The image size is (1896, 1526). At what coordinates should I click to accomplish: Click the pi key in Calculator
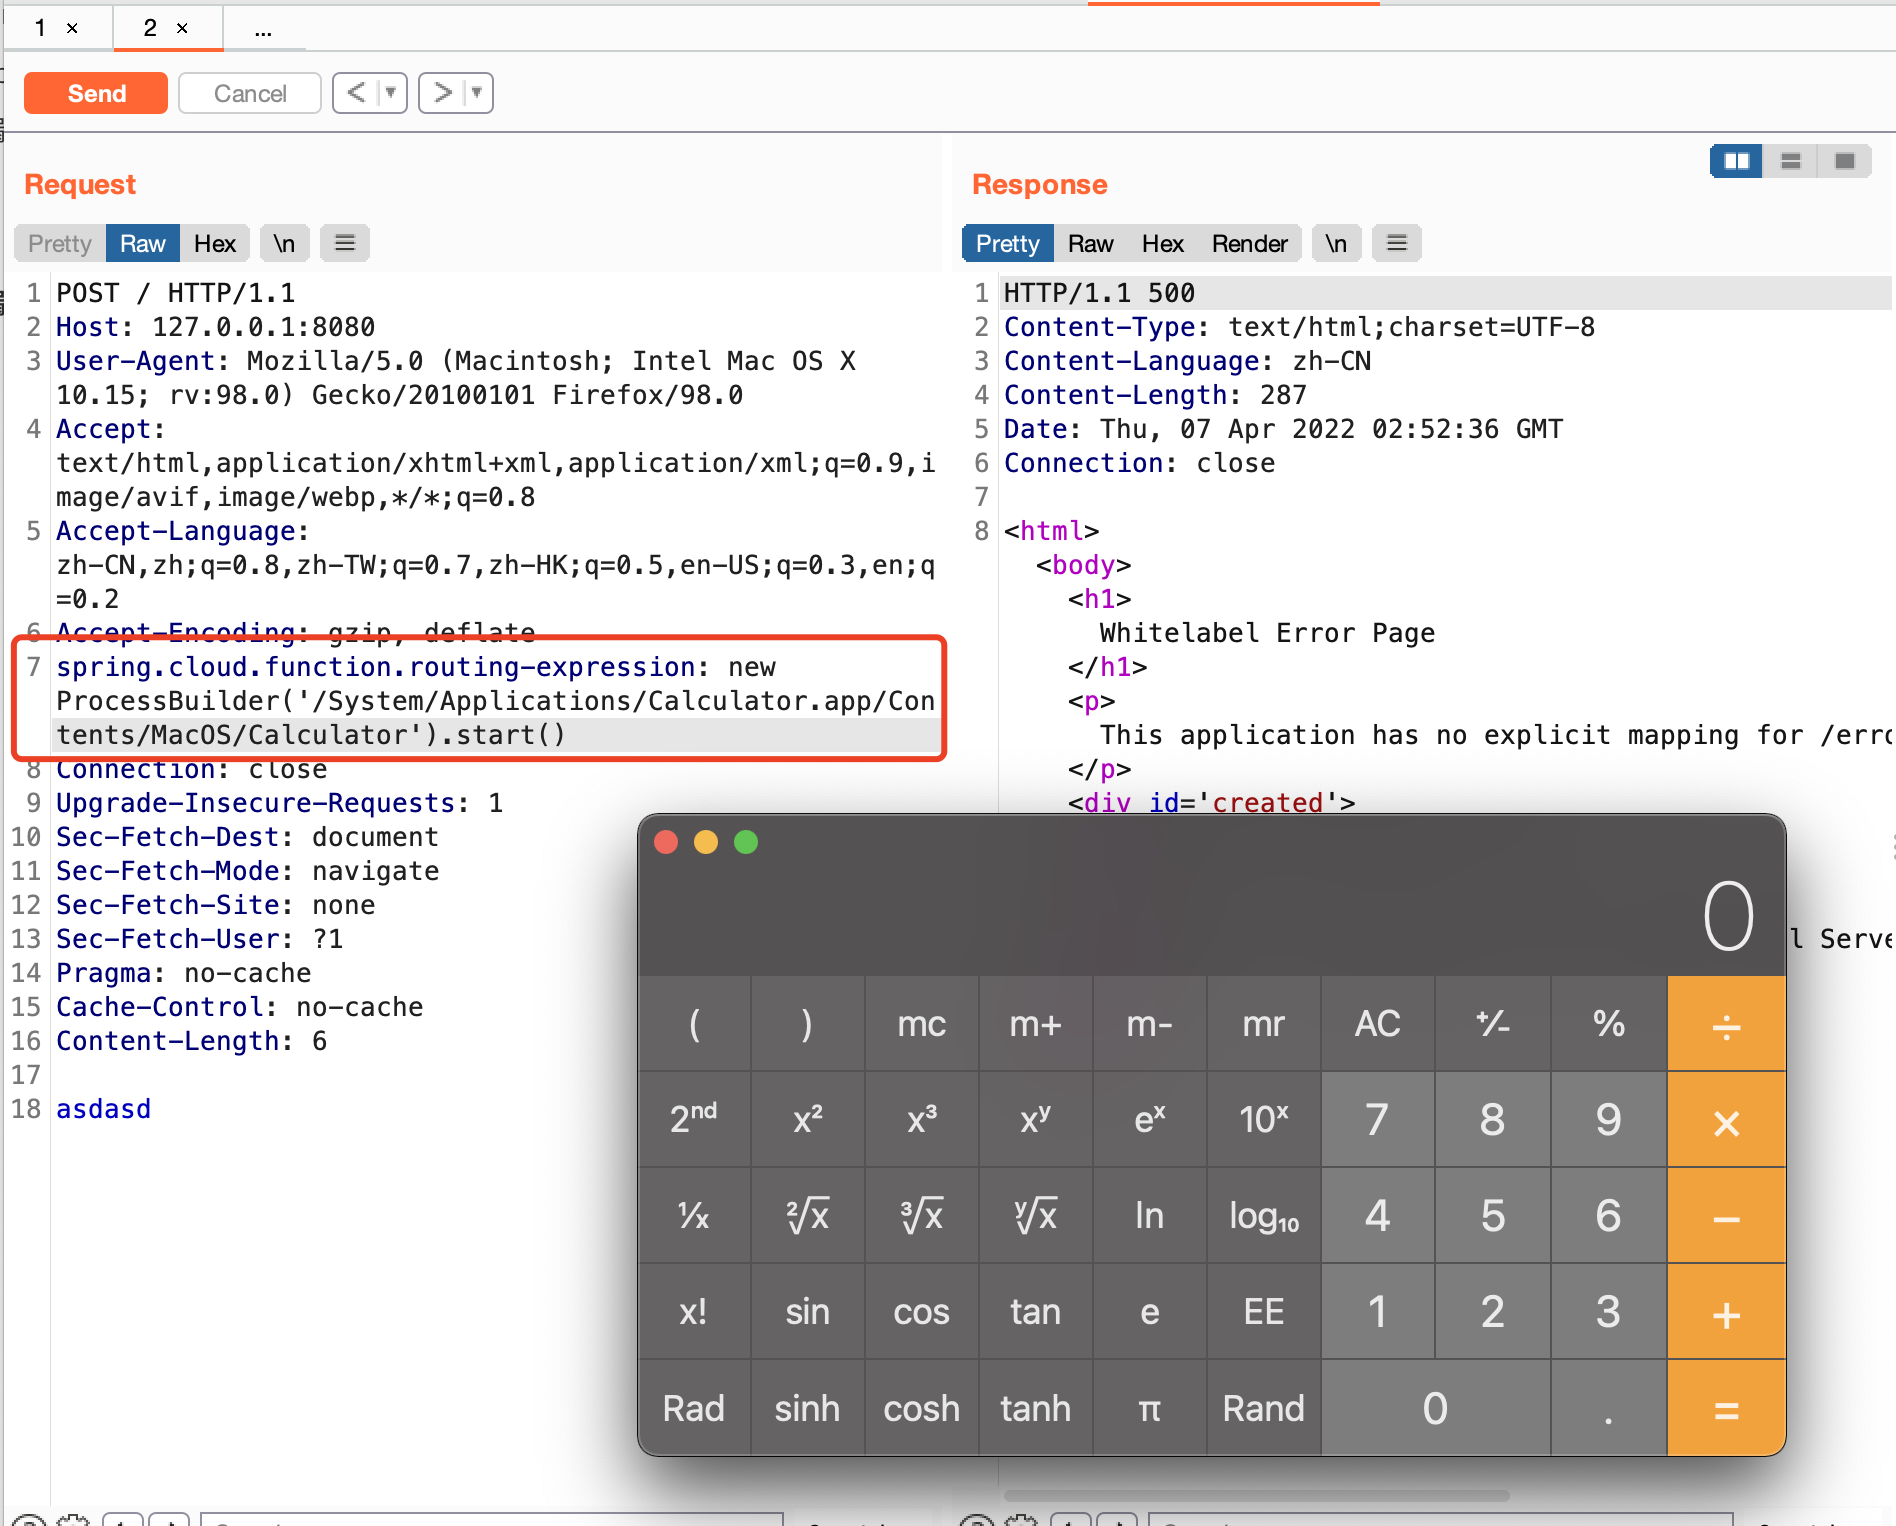1150,1407
